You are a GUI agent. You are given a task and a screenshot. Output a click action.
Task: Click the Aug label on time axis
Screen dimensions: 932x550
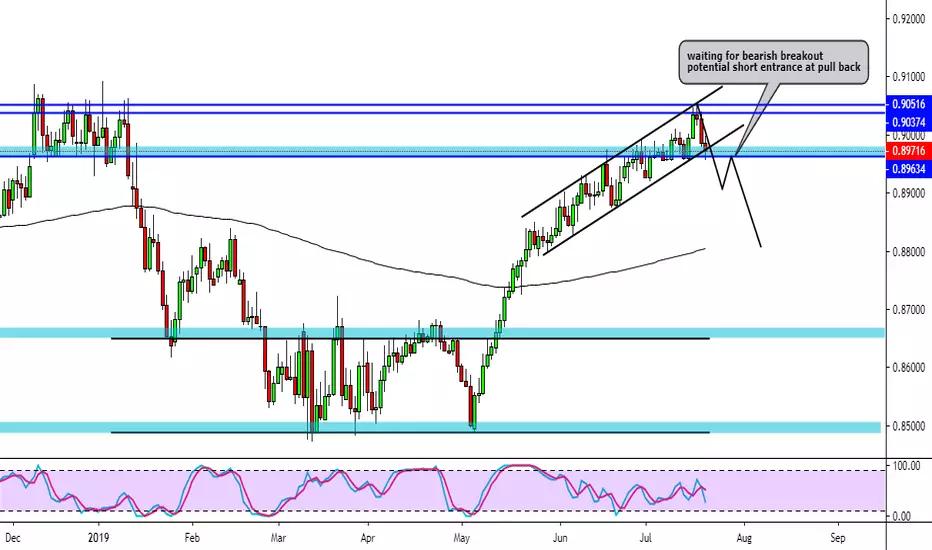(x=744, y=538)
